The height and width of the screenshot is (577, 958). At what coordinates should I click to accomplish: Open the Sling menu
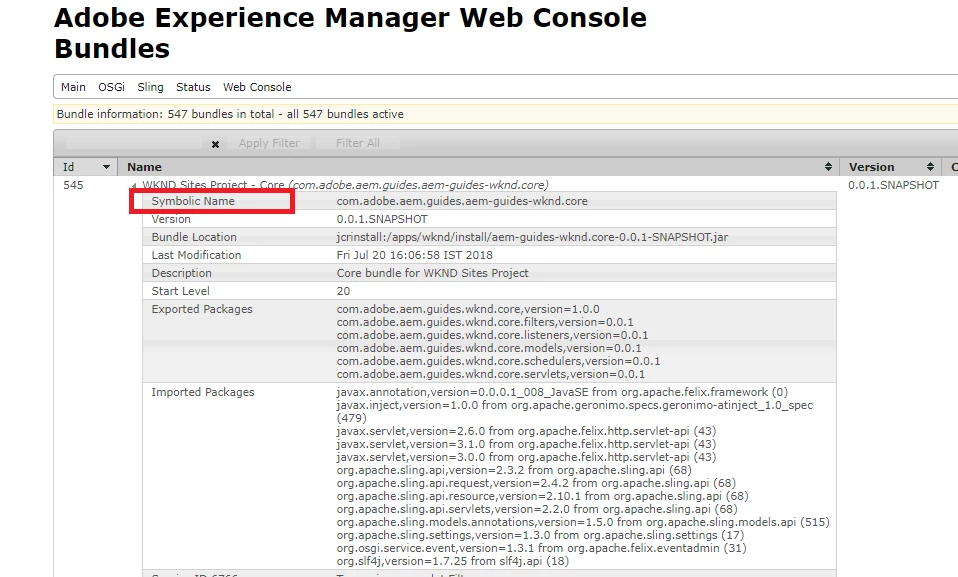150,87
